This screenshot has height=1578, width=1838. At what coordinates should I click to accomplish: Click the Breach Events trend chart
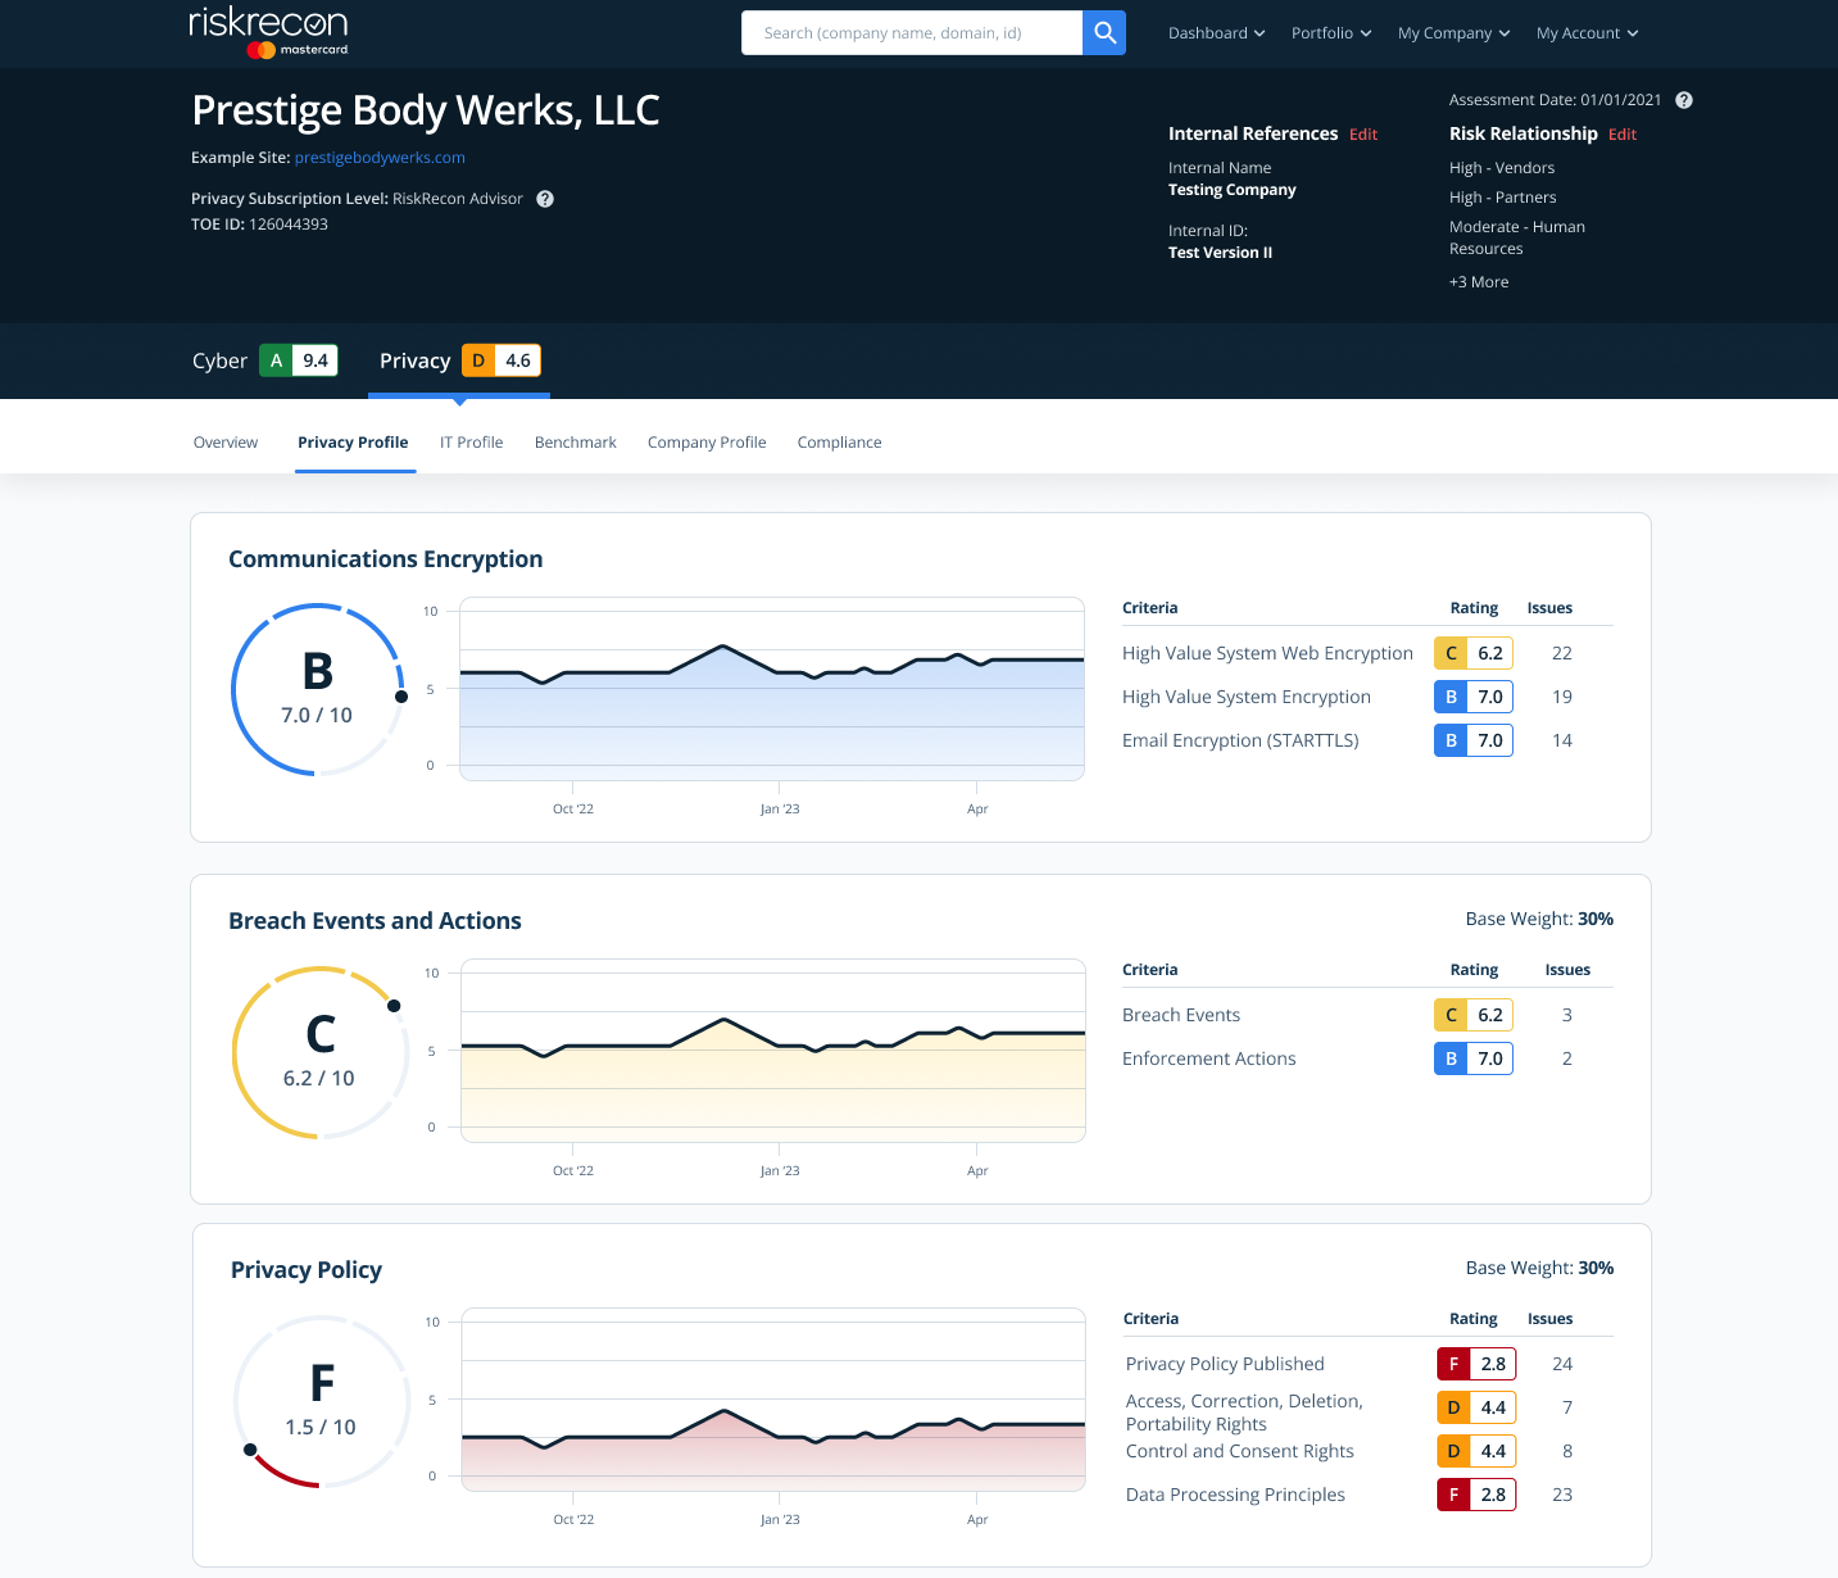pos(773,1051)
